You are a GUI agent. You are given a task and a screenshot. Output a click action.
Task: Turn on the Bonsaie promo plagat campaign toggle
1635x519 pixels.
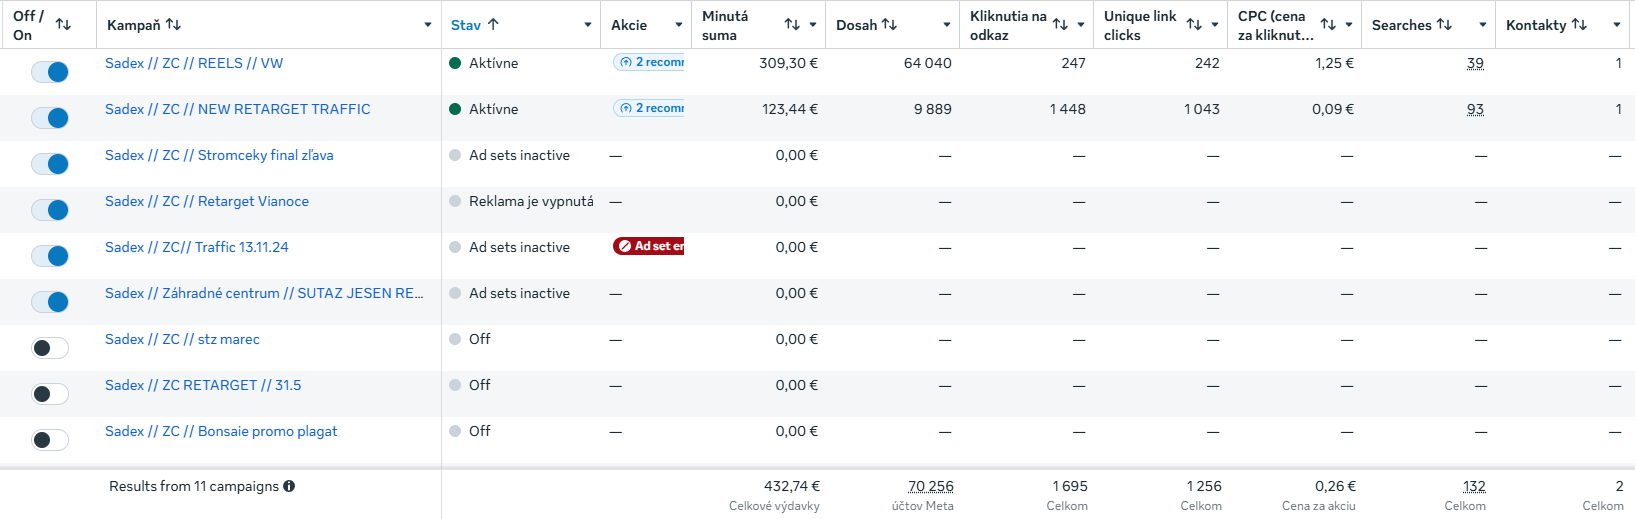click(x=50, y=440)
